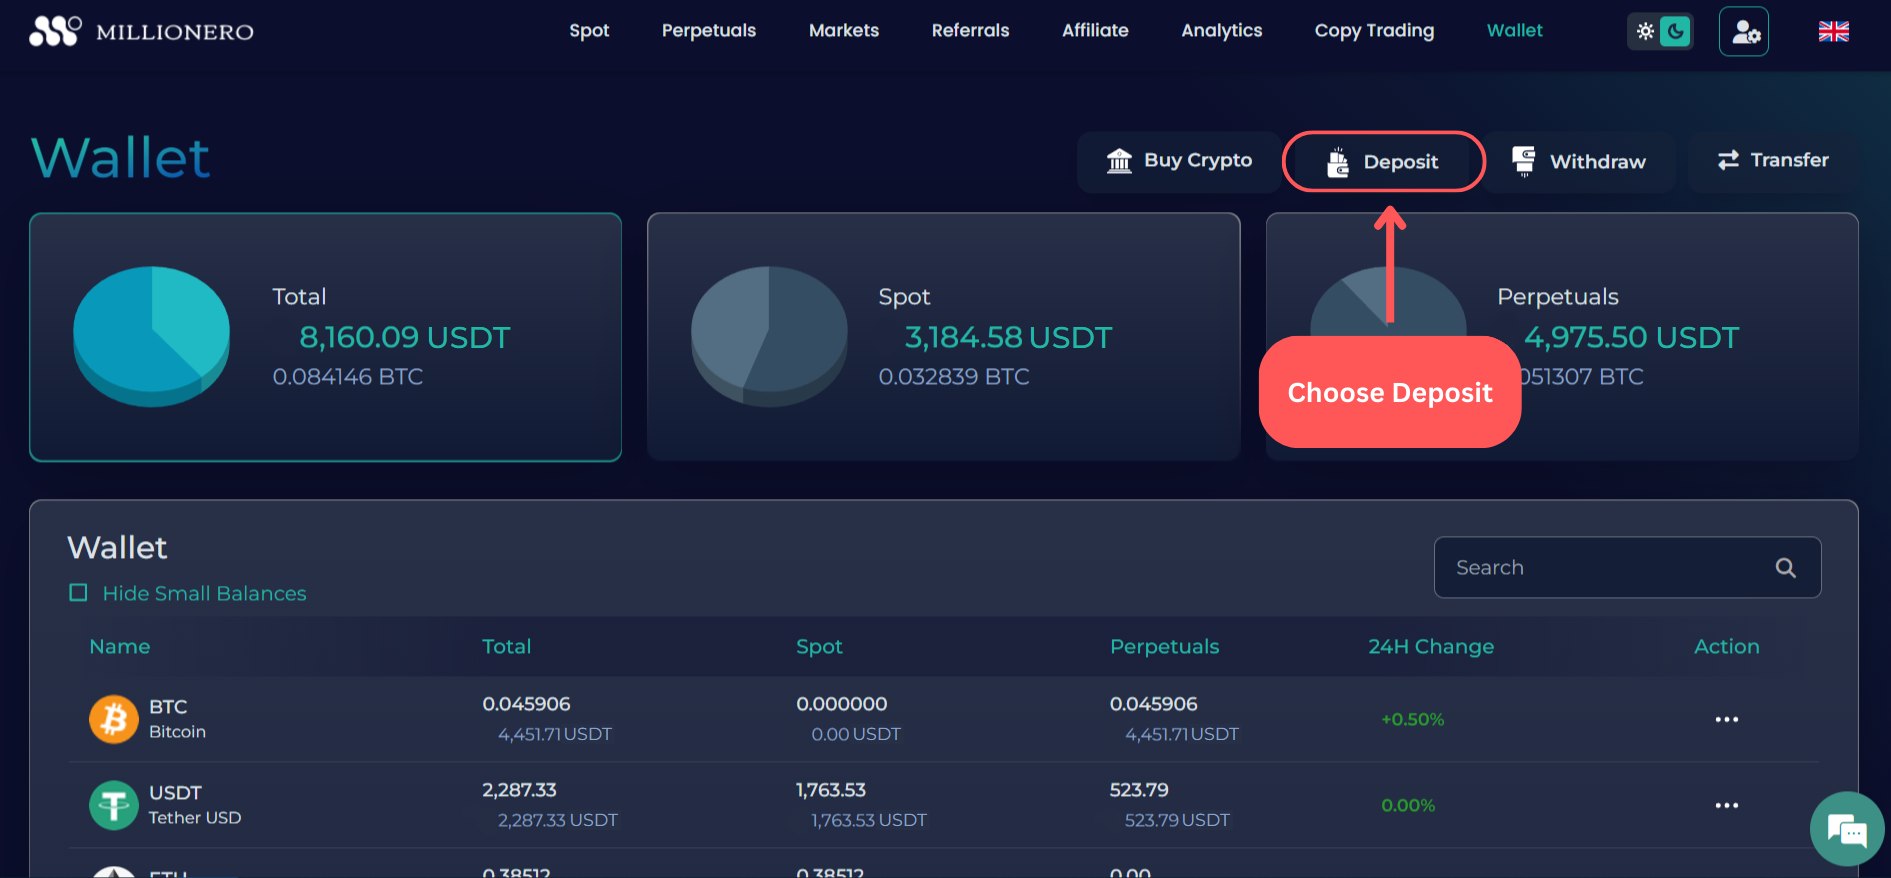Image resolution: width=1891 pixels, height=878 pixels.
Task: Click the Spot balance pie chart
Action: [769, 336]
